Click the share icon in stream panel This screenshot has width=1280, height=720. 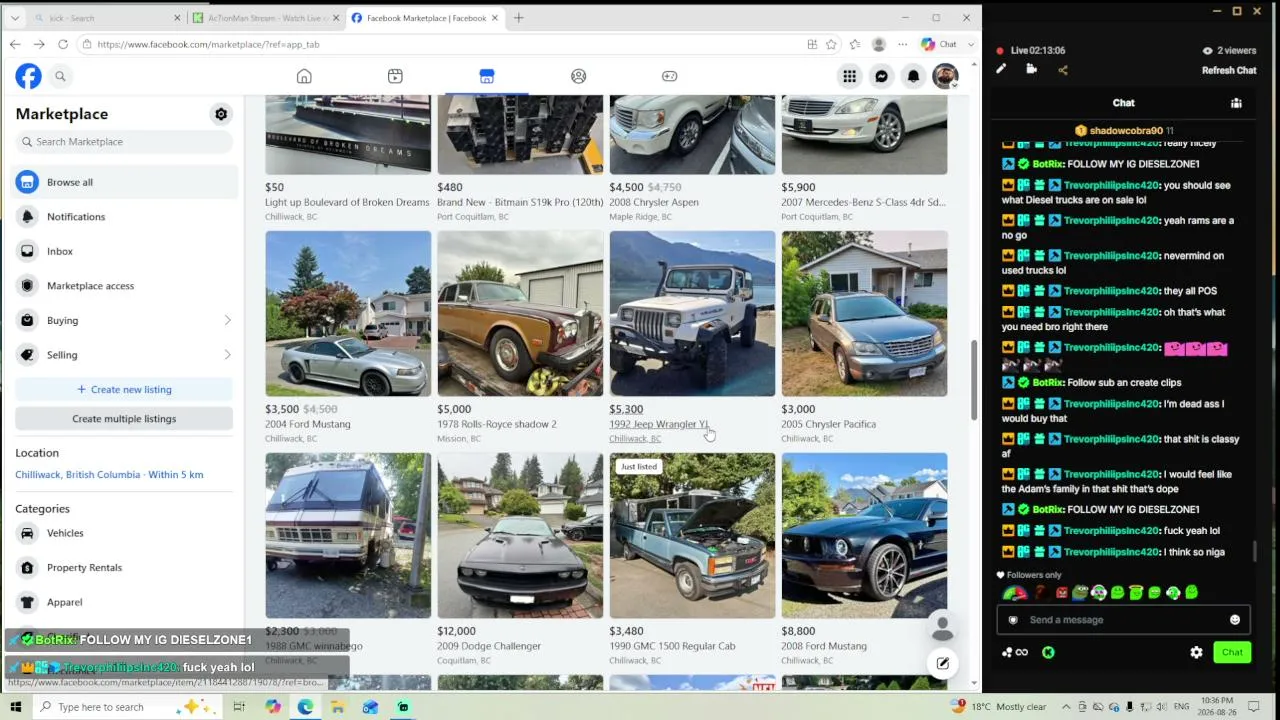(1062, 69)
